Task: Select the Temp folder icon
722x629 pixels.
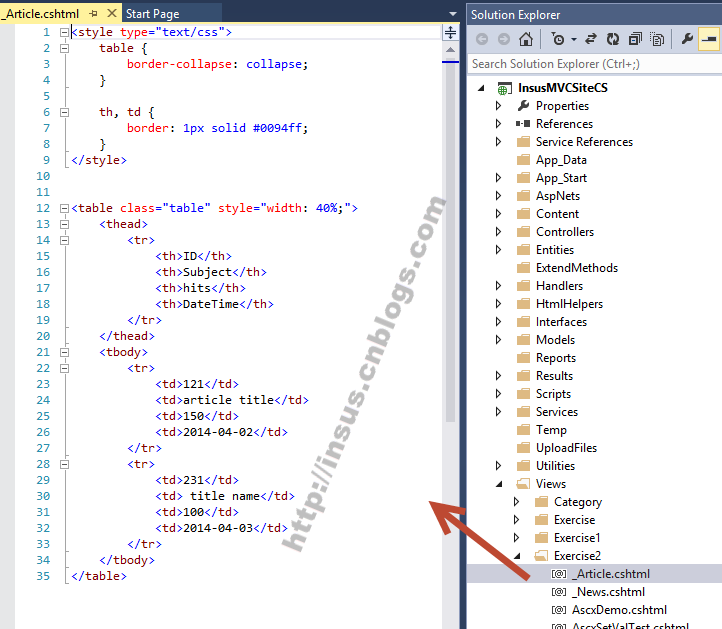Action: click(x=523, y=430)
